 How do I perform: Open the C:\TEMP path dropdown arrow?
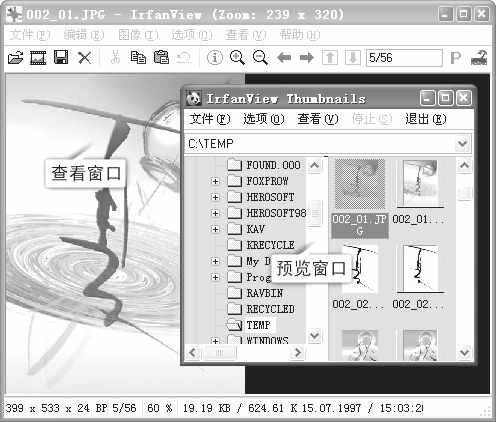coord(462,144)
